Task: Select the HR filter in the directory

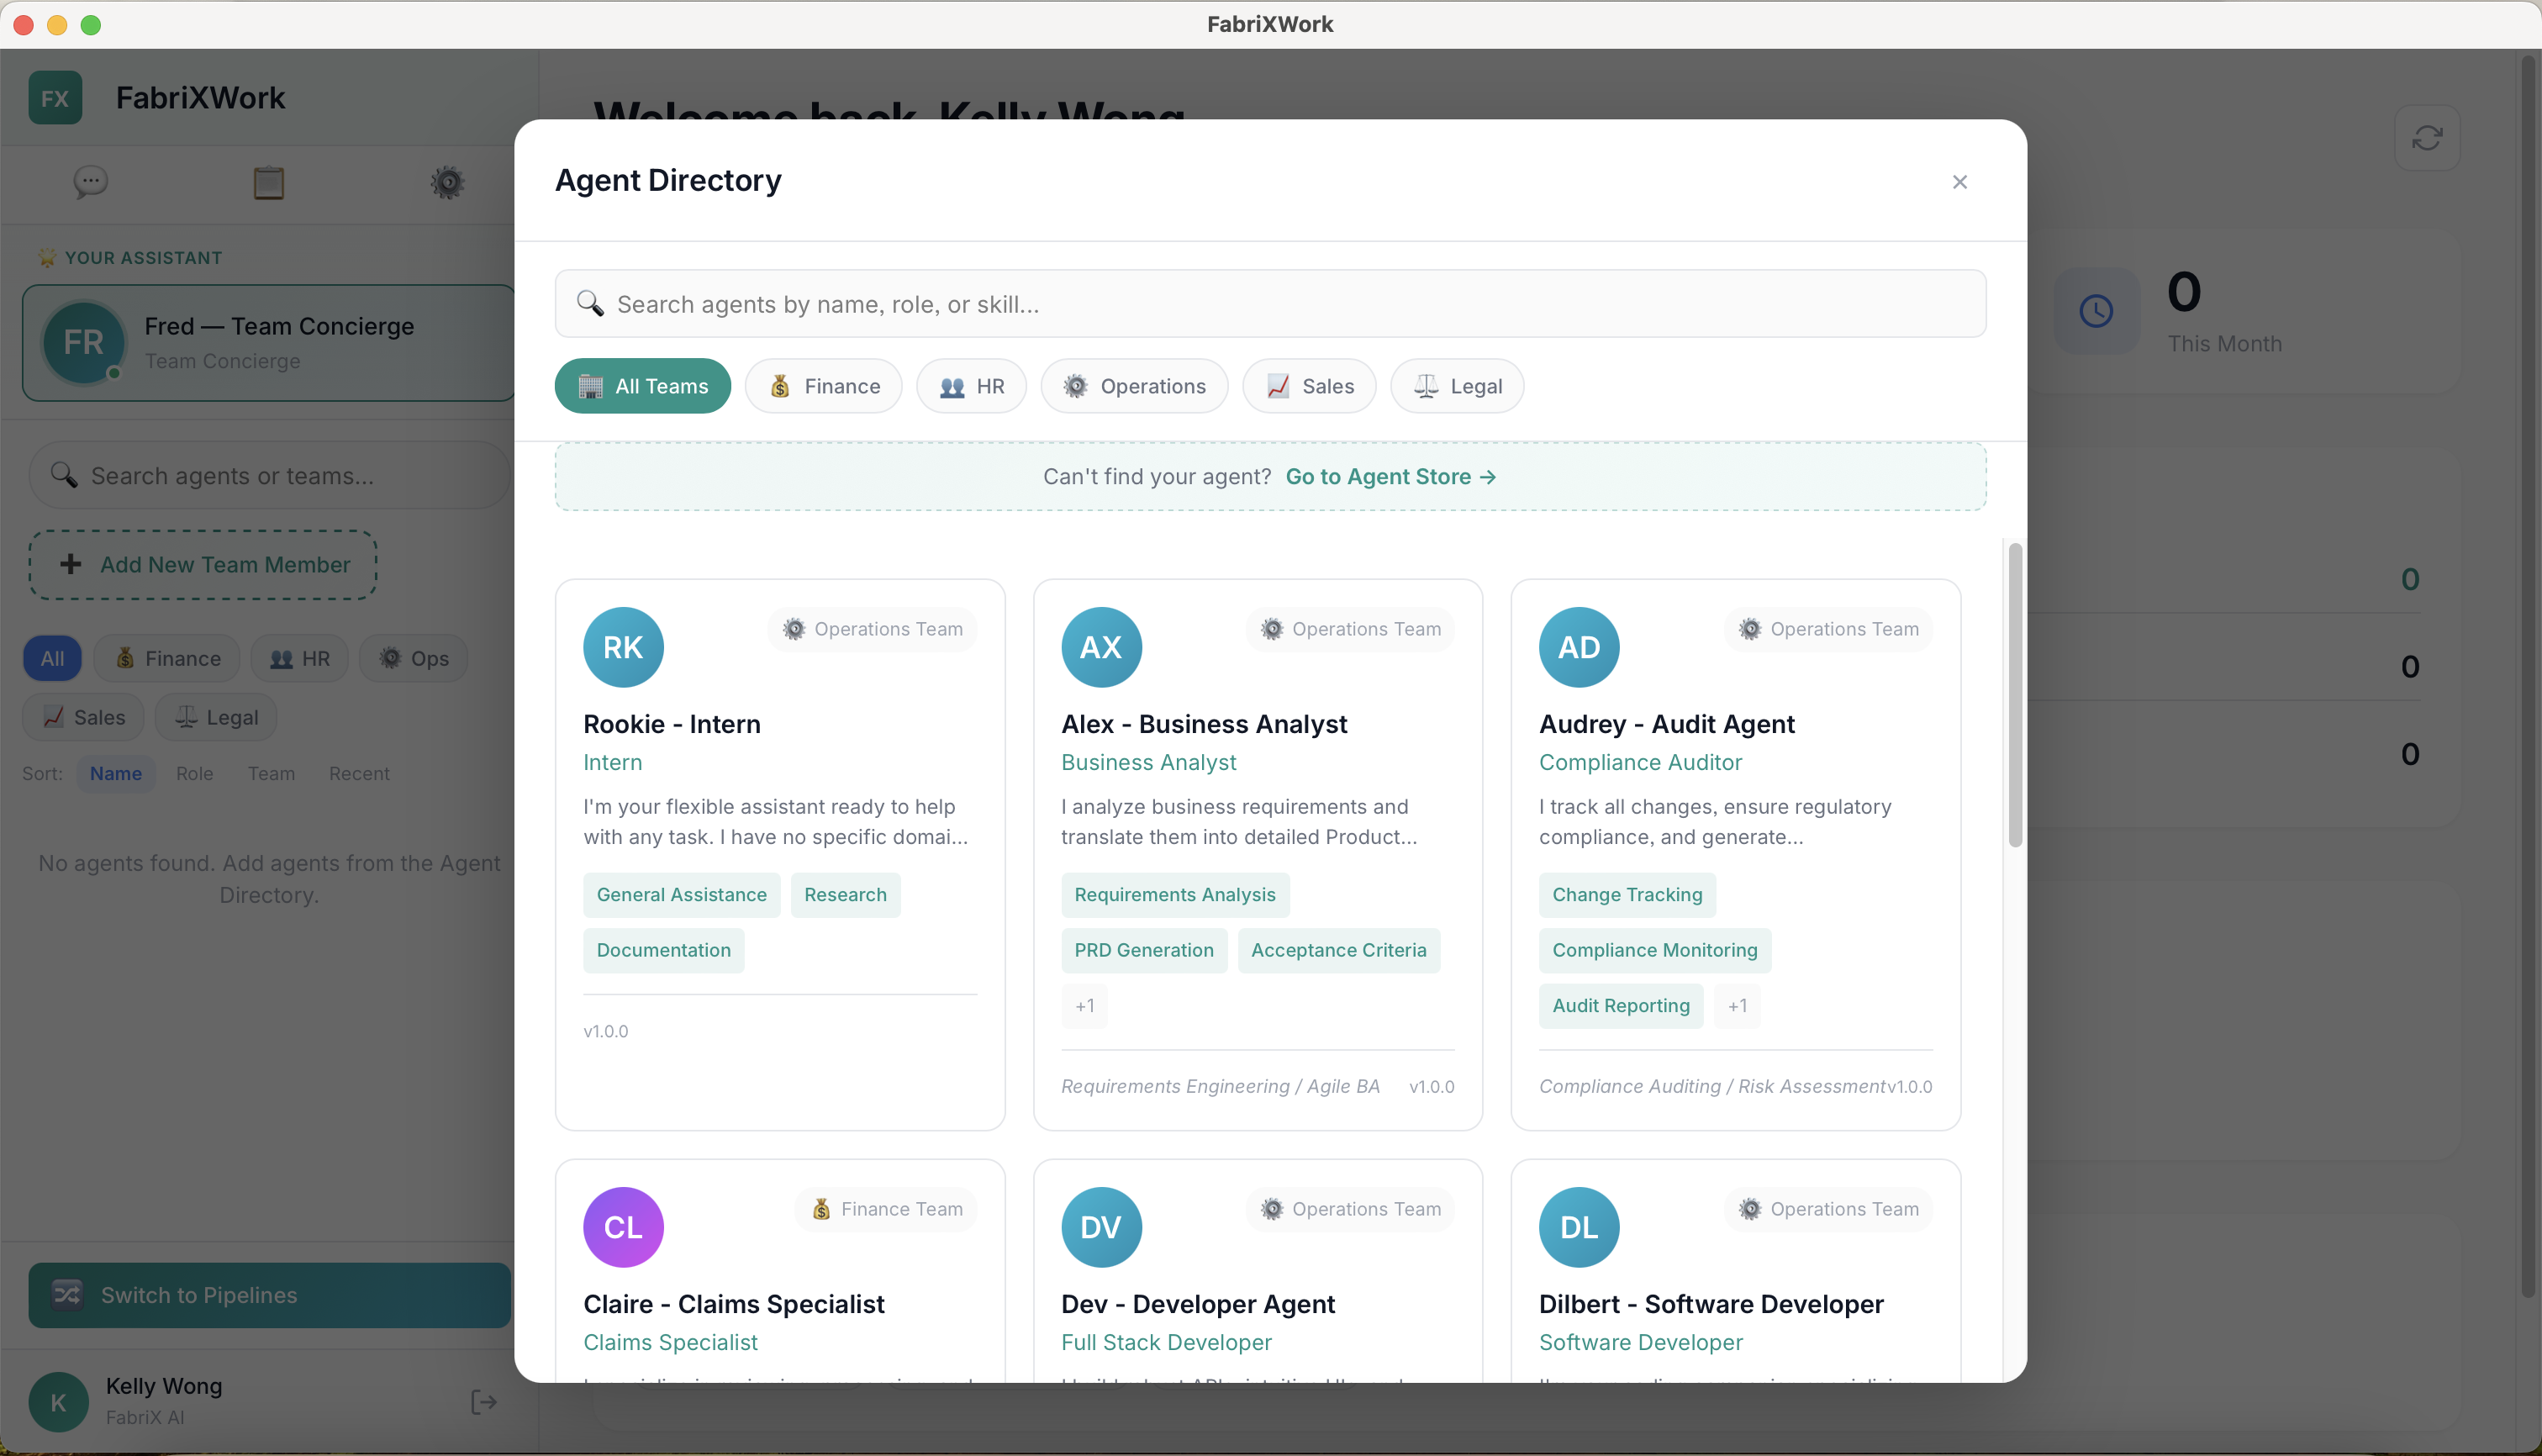Action: point(971,386)
